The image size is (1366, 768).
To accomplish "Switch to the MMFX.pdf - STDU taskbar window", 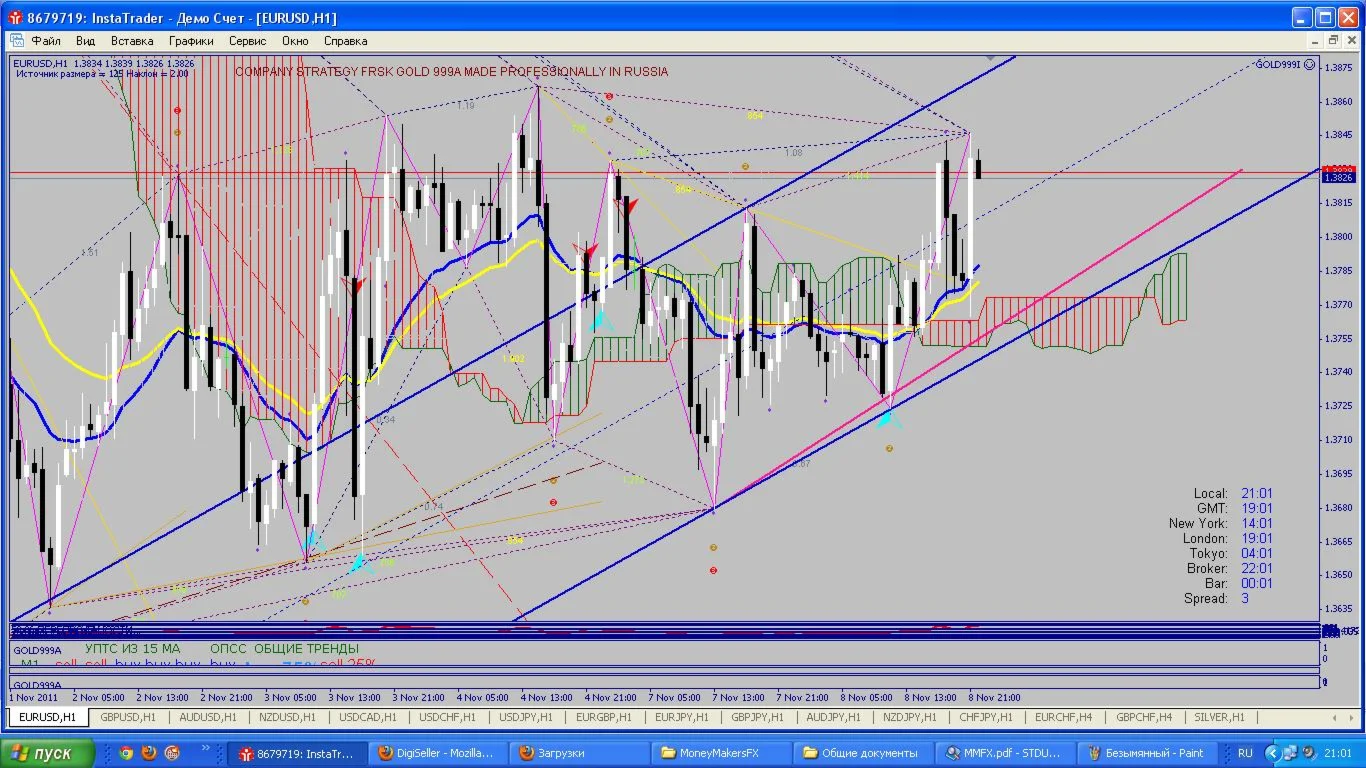I will [x=1004, y=753].
